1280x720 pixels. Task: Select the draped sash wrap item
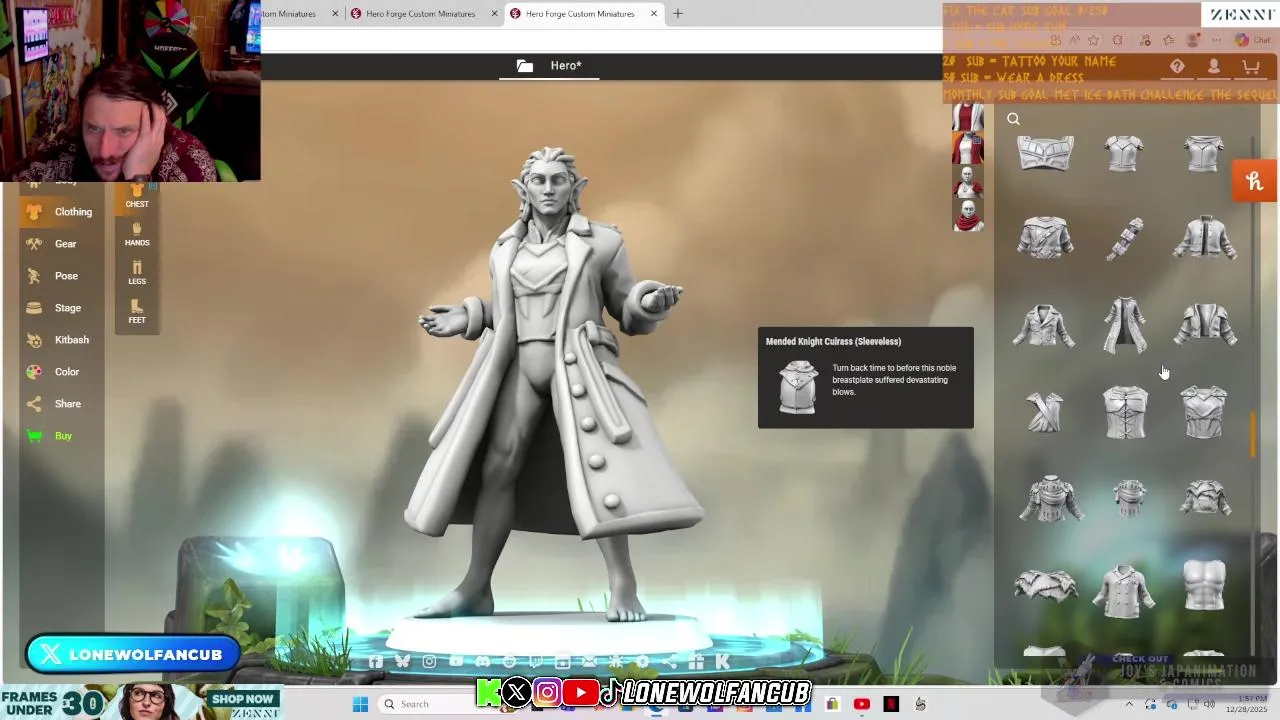click(1045, 412)
